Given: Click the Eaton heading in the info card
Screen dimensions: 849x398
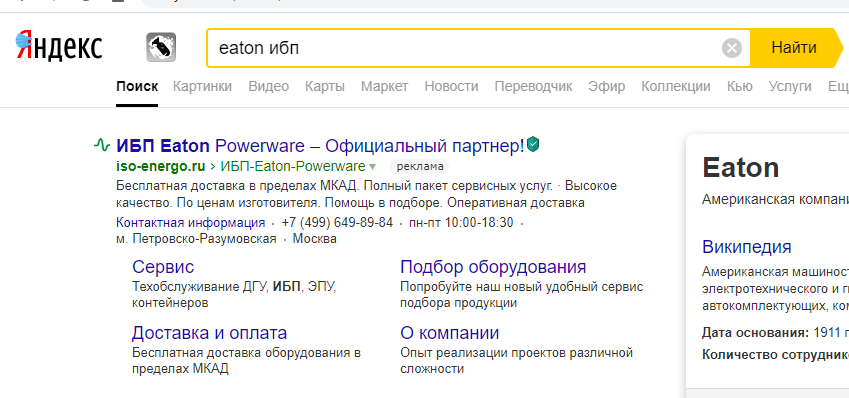Looking at the screenshot, I should click(x=740, y=167).
